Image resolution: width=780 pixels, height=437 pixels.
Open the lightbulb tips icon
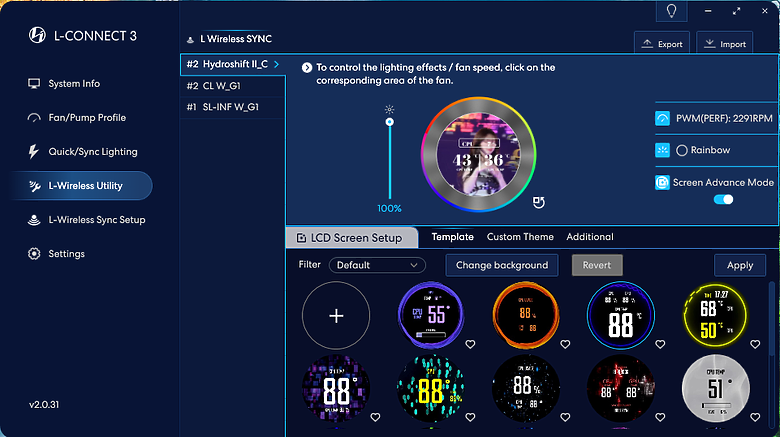point(672,11)
